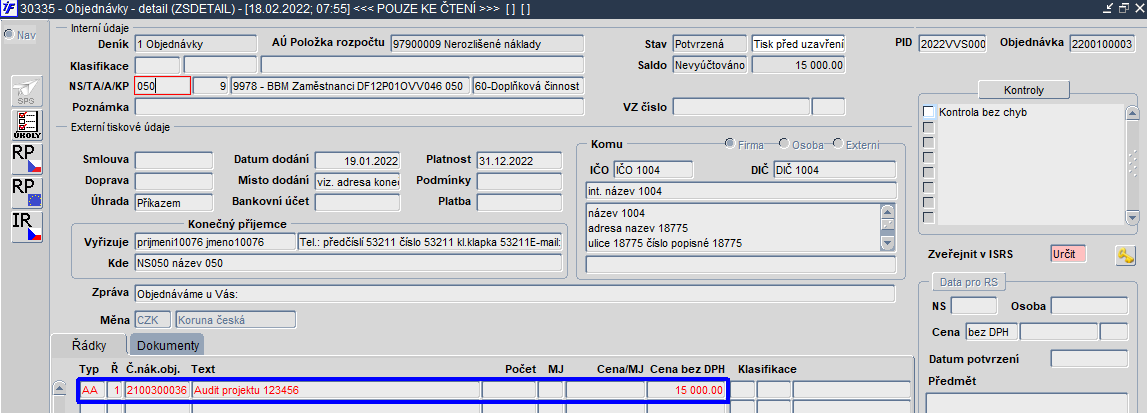Screen dimensions: 1147x413
Task: Click the address box scroll-up arrow
Action: click(888, 211)
